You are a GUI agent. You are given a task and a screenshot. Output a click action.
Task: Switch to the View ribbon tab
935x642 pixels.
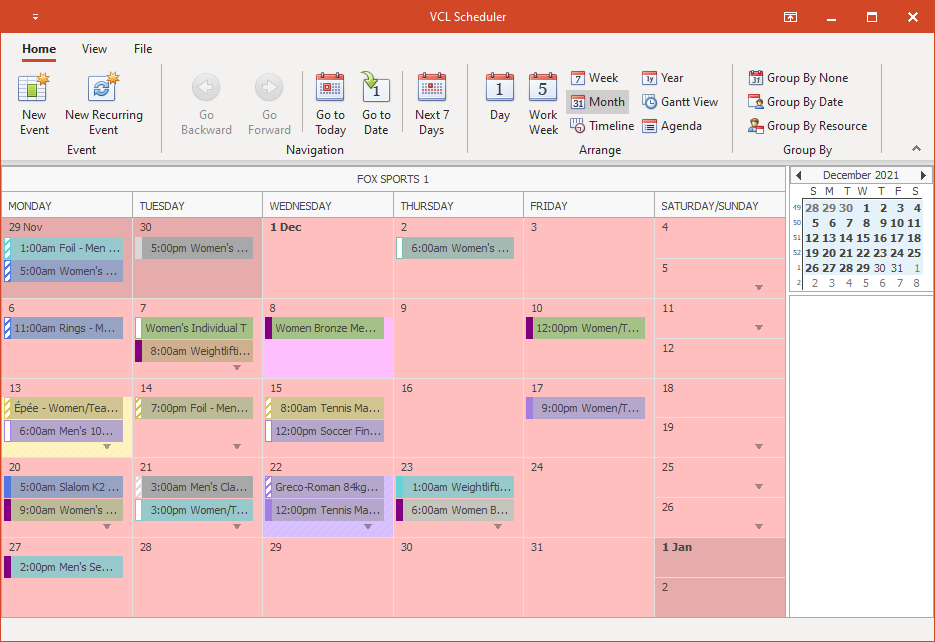click(94, 49)
